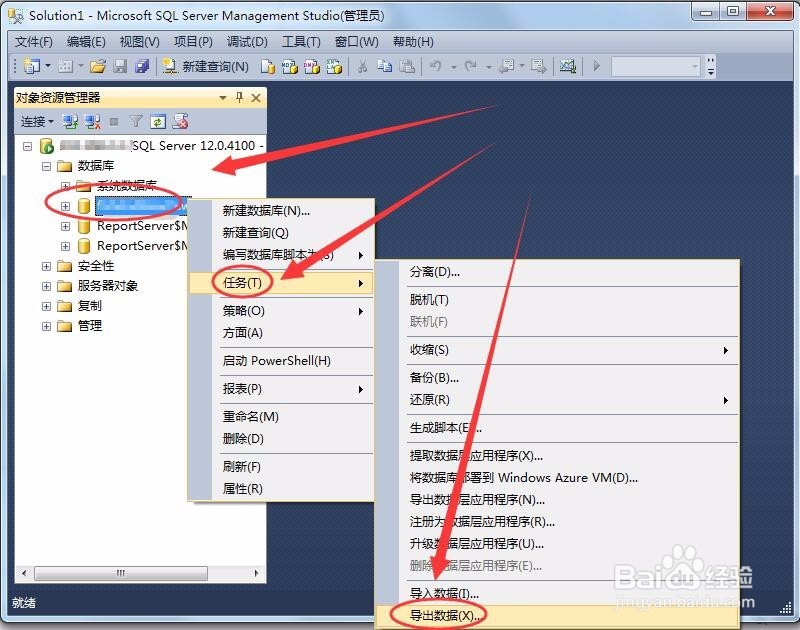This screenshot has width=800, height=630.
Task: Choose 任务(T) in context menu
Action: pos(282,283)
